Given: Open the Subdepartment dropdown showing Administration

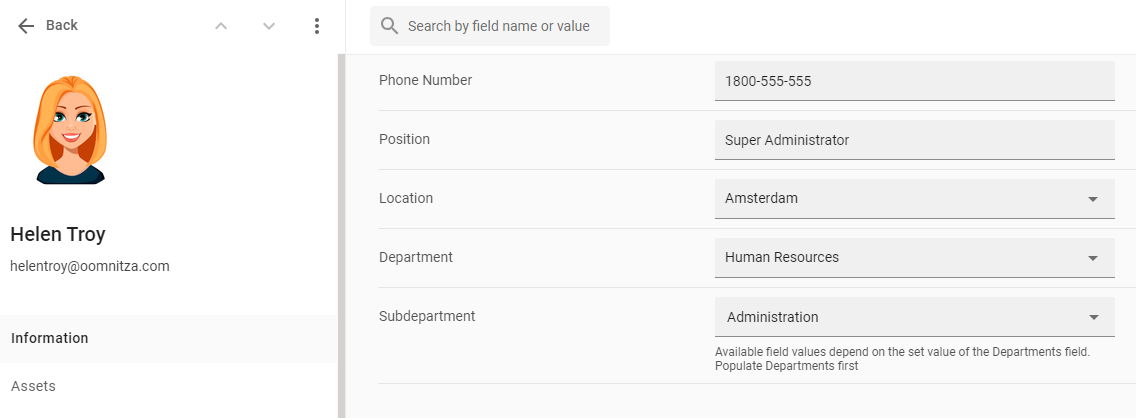Looking at the screenshot, I should [914, 317].
